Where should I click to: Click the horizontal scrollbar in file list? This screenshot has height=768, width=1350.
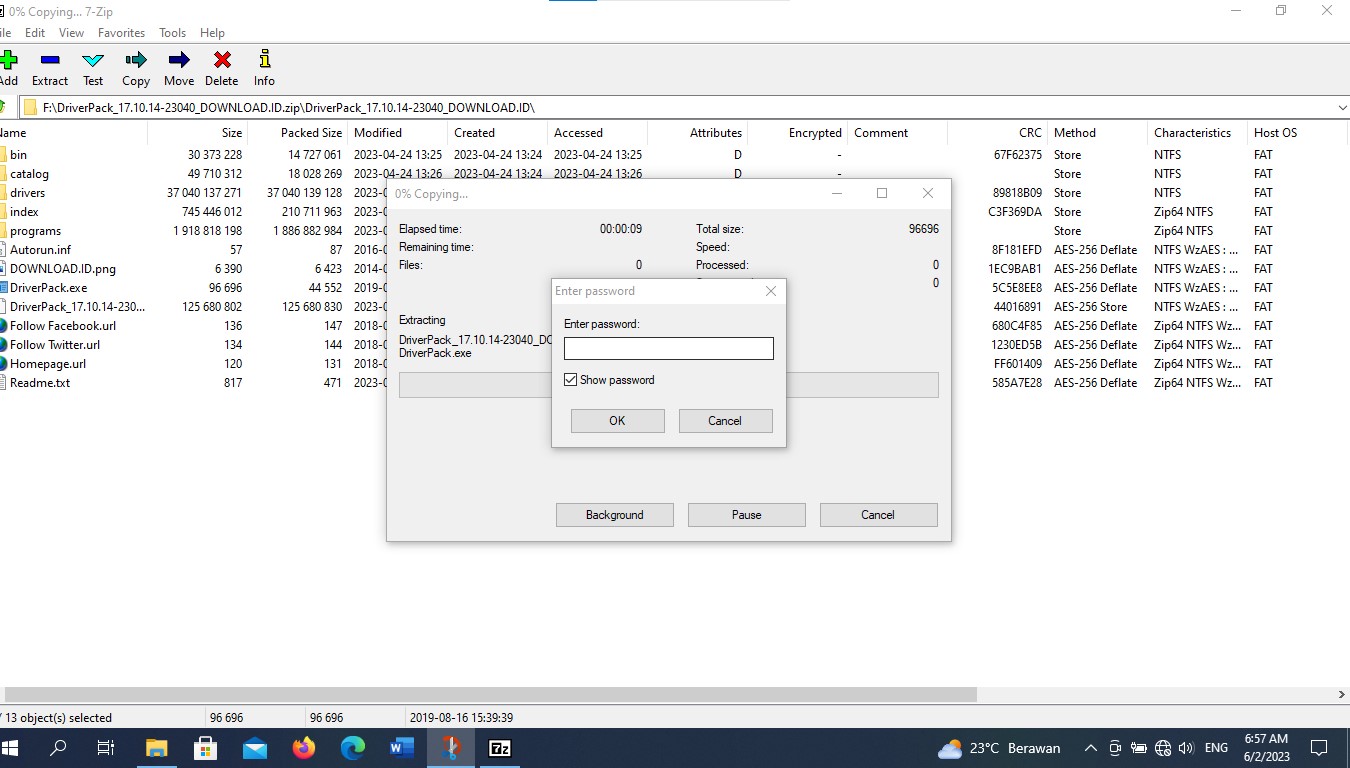pyautogui.click(x=491, y=694)
